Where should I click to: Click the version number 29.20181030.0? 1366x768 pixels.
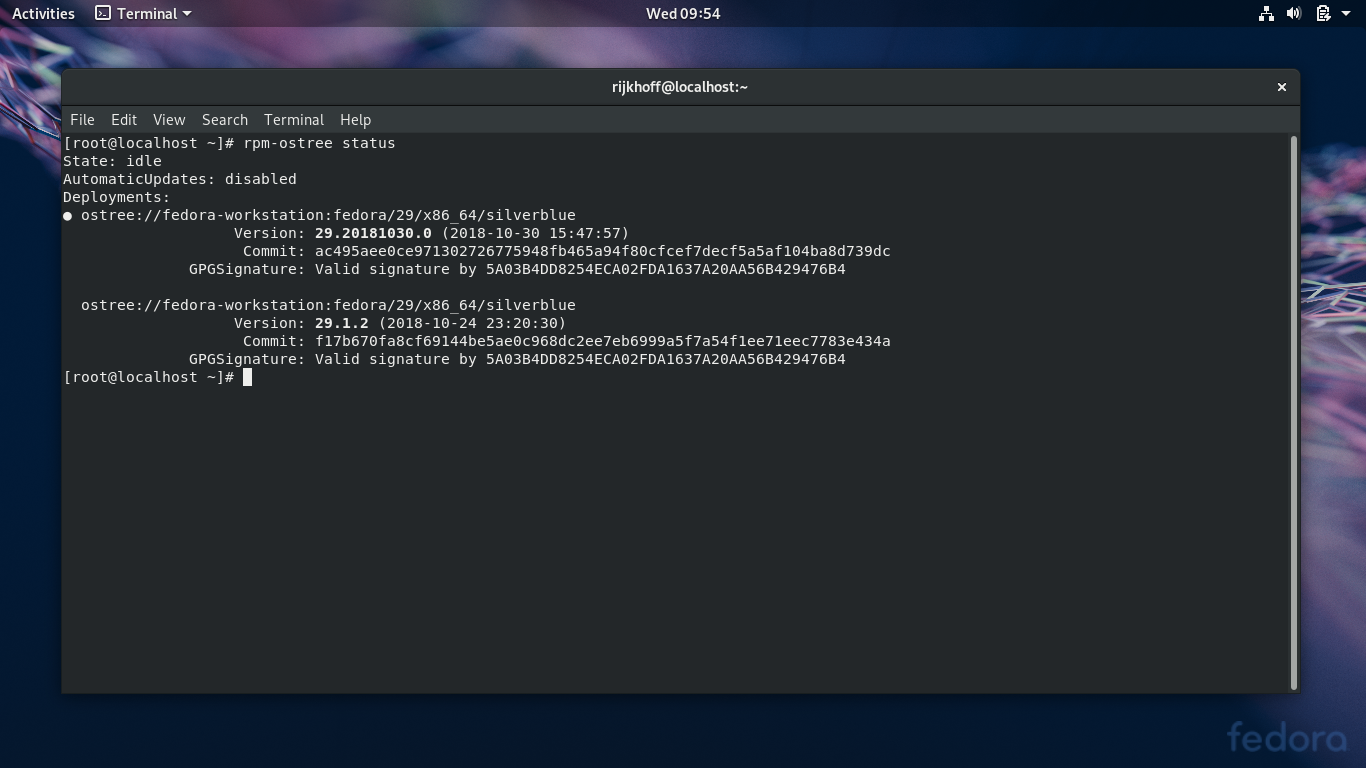373,233
